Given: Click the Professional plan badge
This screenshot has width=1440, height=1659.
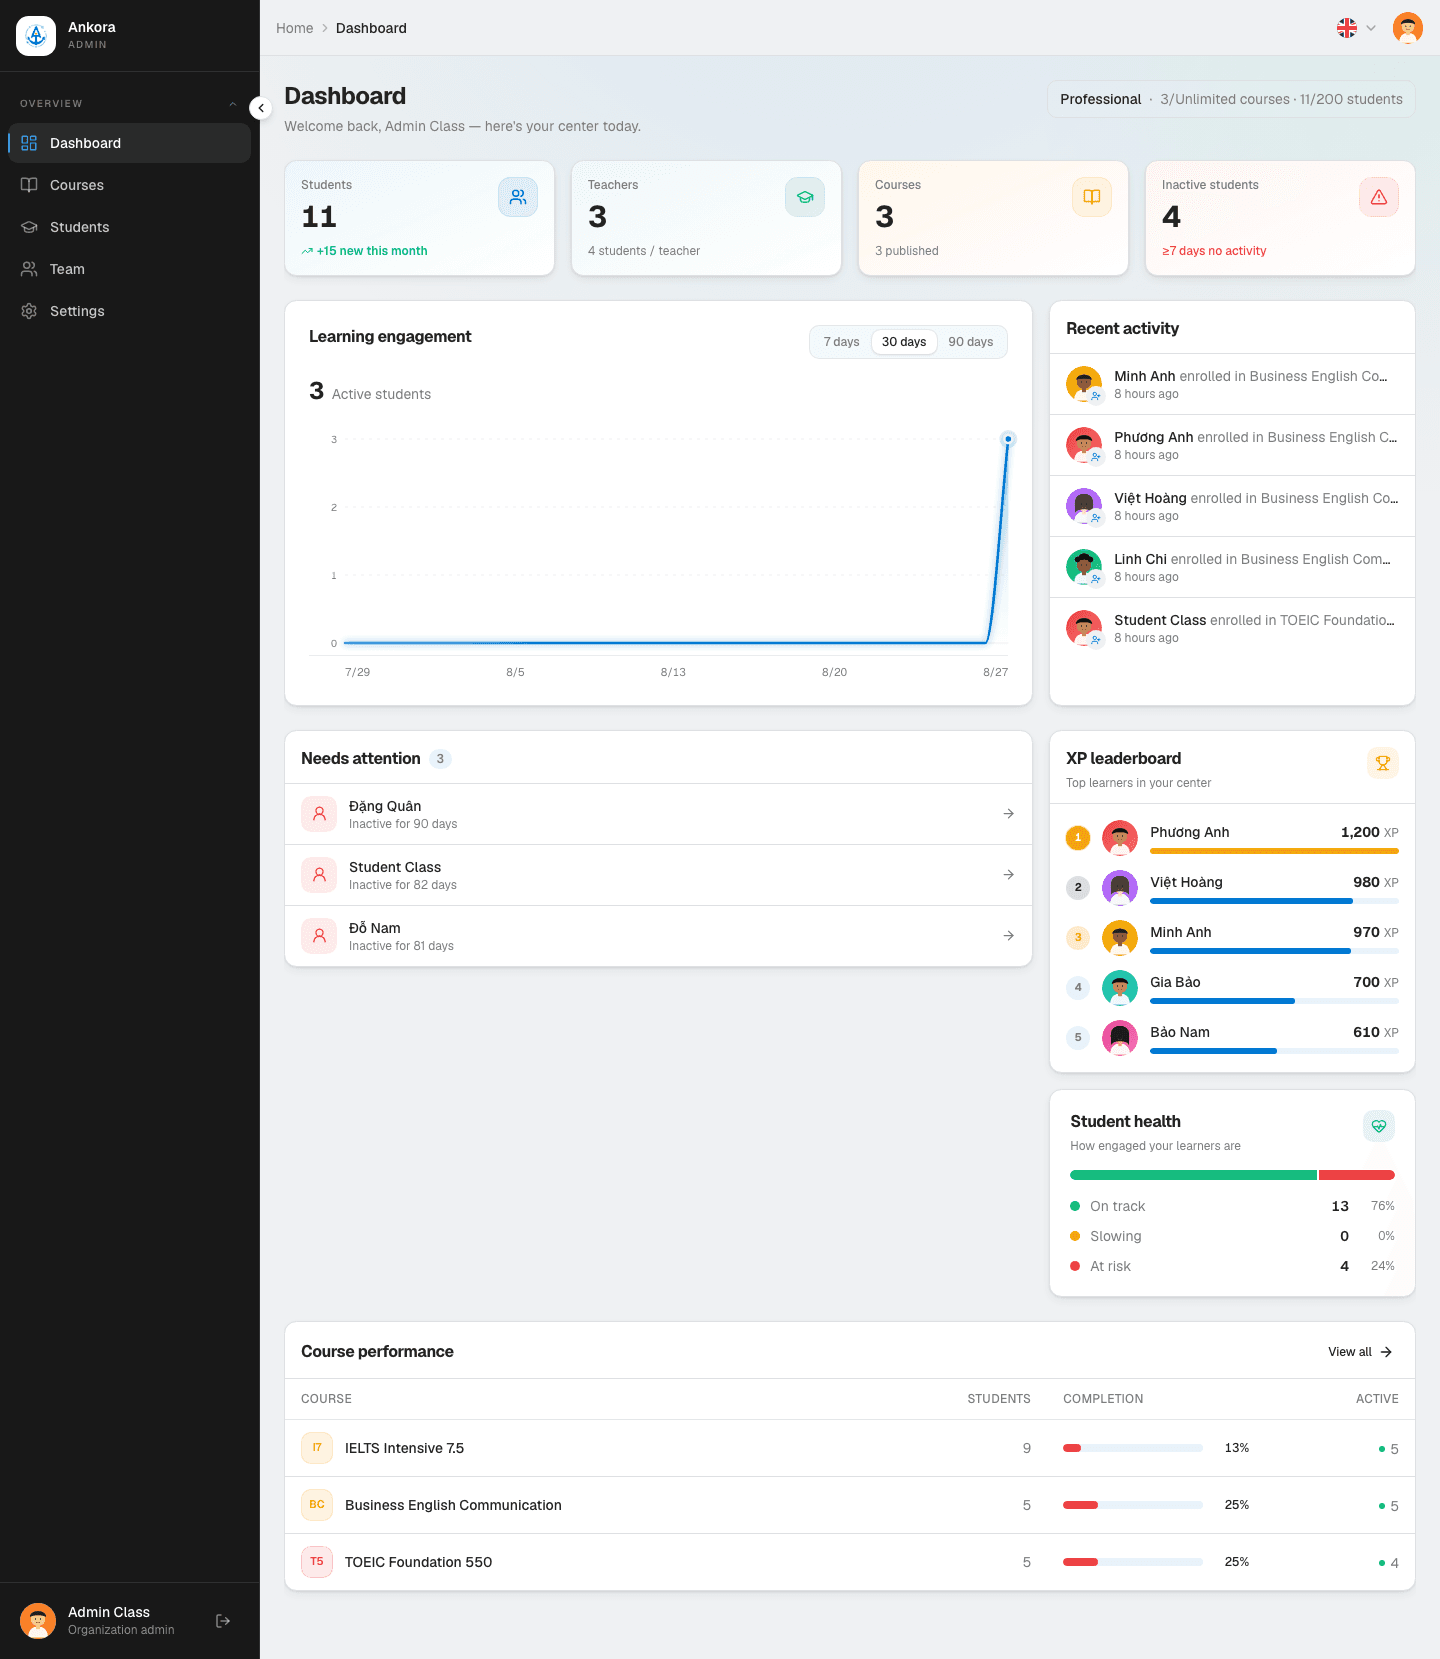Looking at the screenshot, I should [1231, 99].
